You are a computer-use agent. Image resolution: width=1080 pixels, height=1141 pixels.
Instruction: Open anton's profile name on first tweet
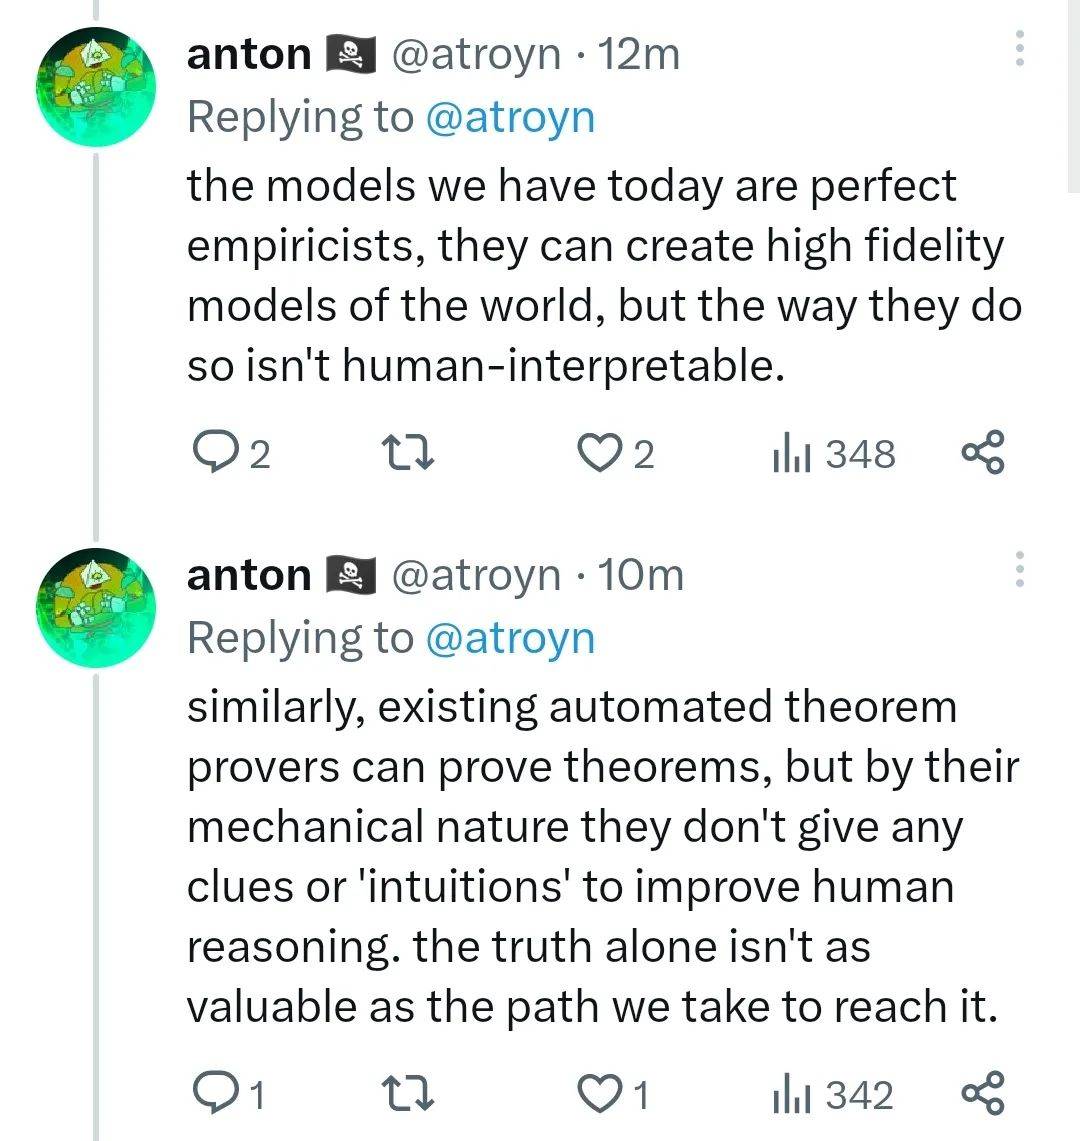(x=249, y=53)
